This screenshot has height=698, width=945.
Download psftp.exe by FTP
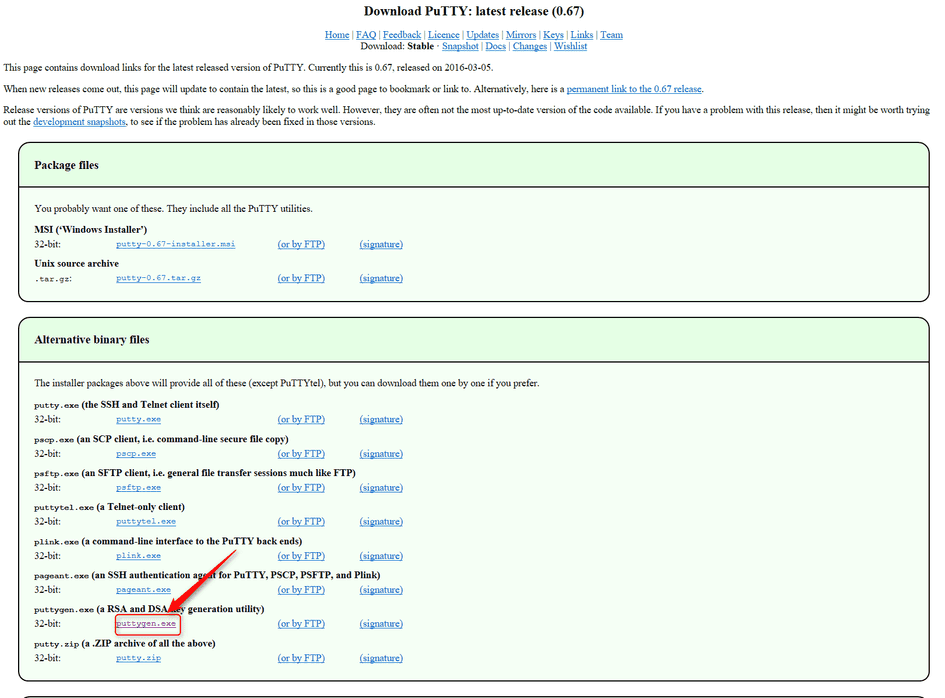[301, 488]
